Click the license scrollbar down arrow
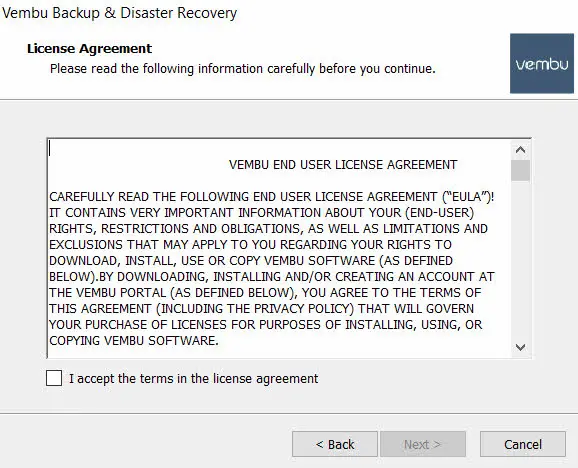Image resolution: width=578 pixels, height=468 pixels. pyautogui.click(x=520, y=347)
